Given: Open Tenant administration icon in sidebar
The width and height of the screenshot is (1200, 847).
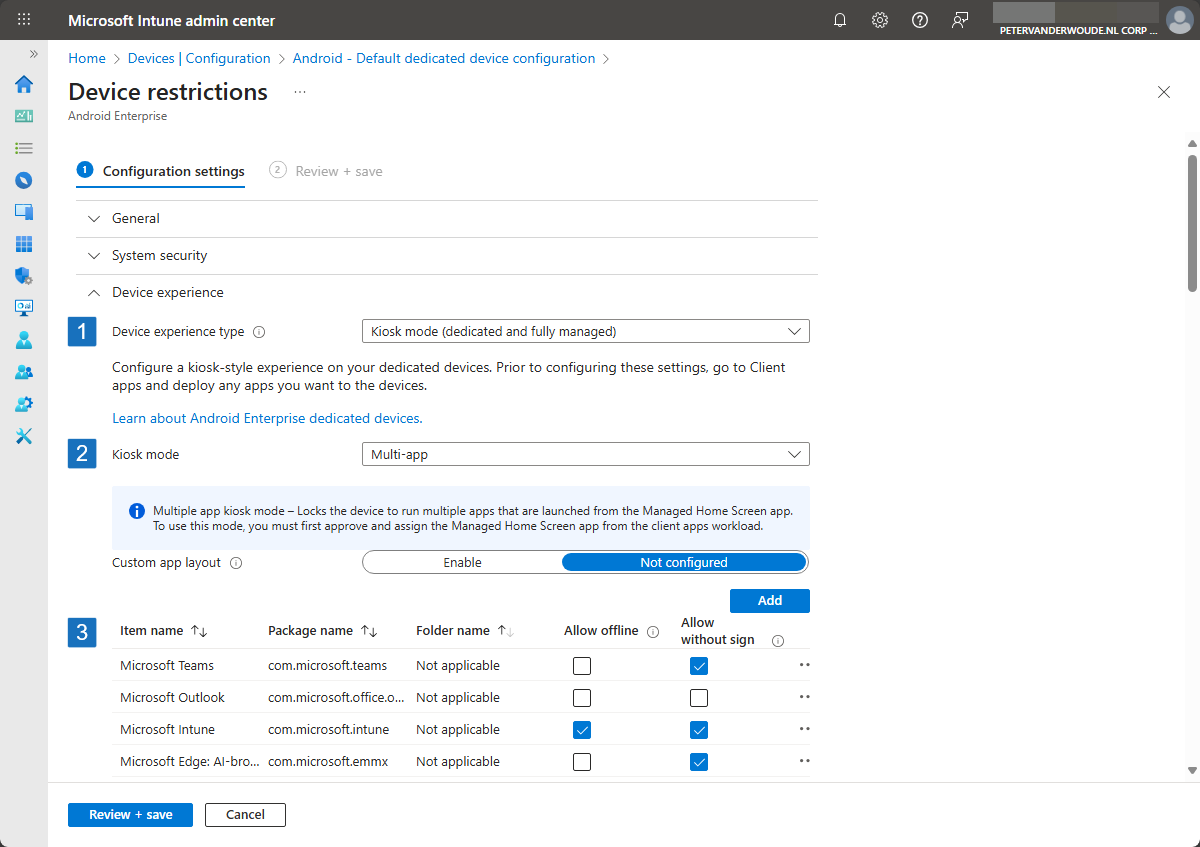Looking at the screenshot, I should point(24,404).
